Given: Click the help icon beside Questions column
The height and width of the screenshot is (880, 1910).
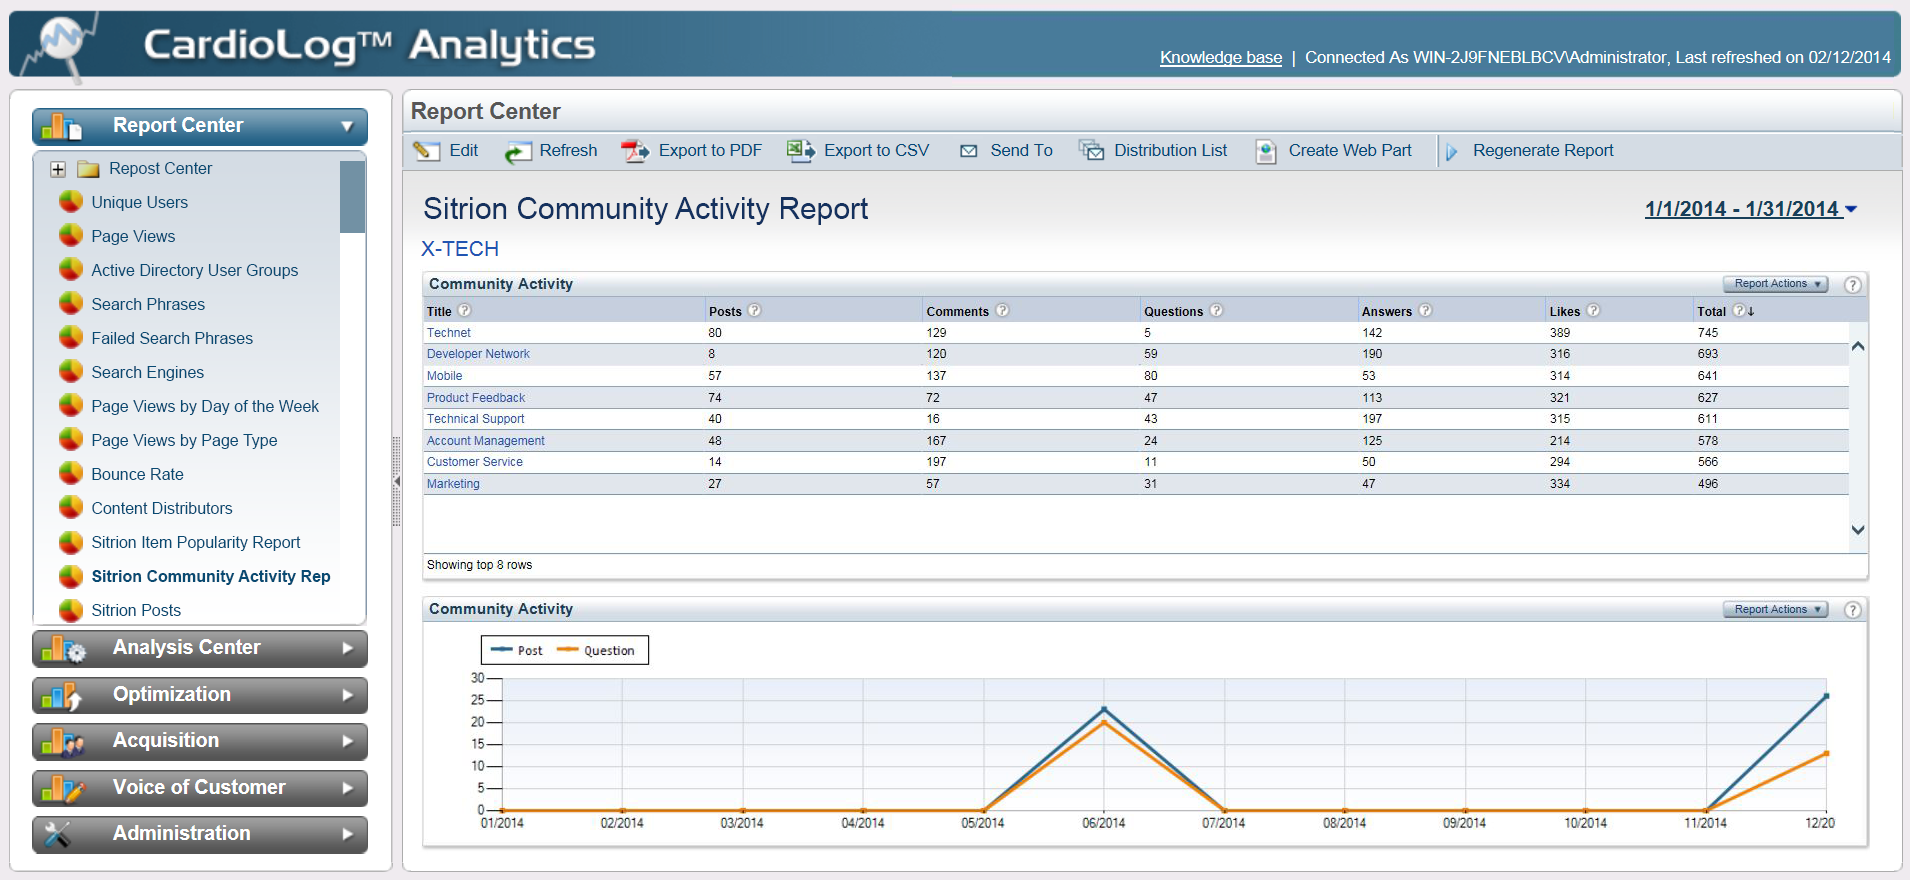Looking at the screenshot, I should [x=1216, y=311].
